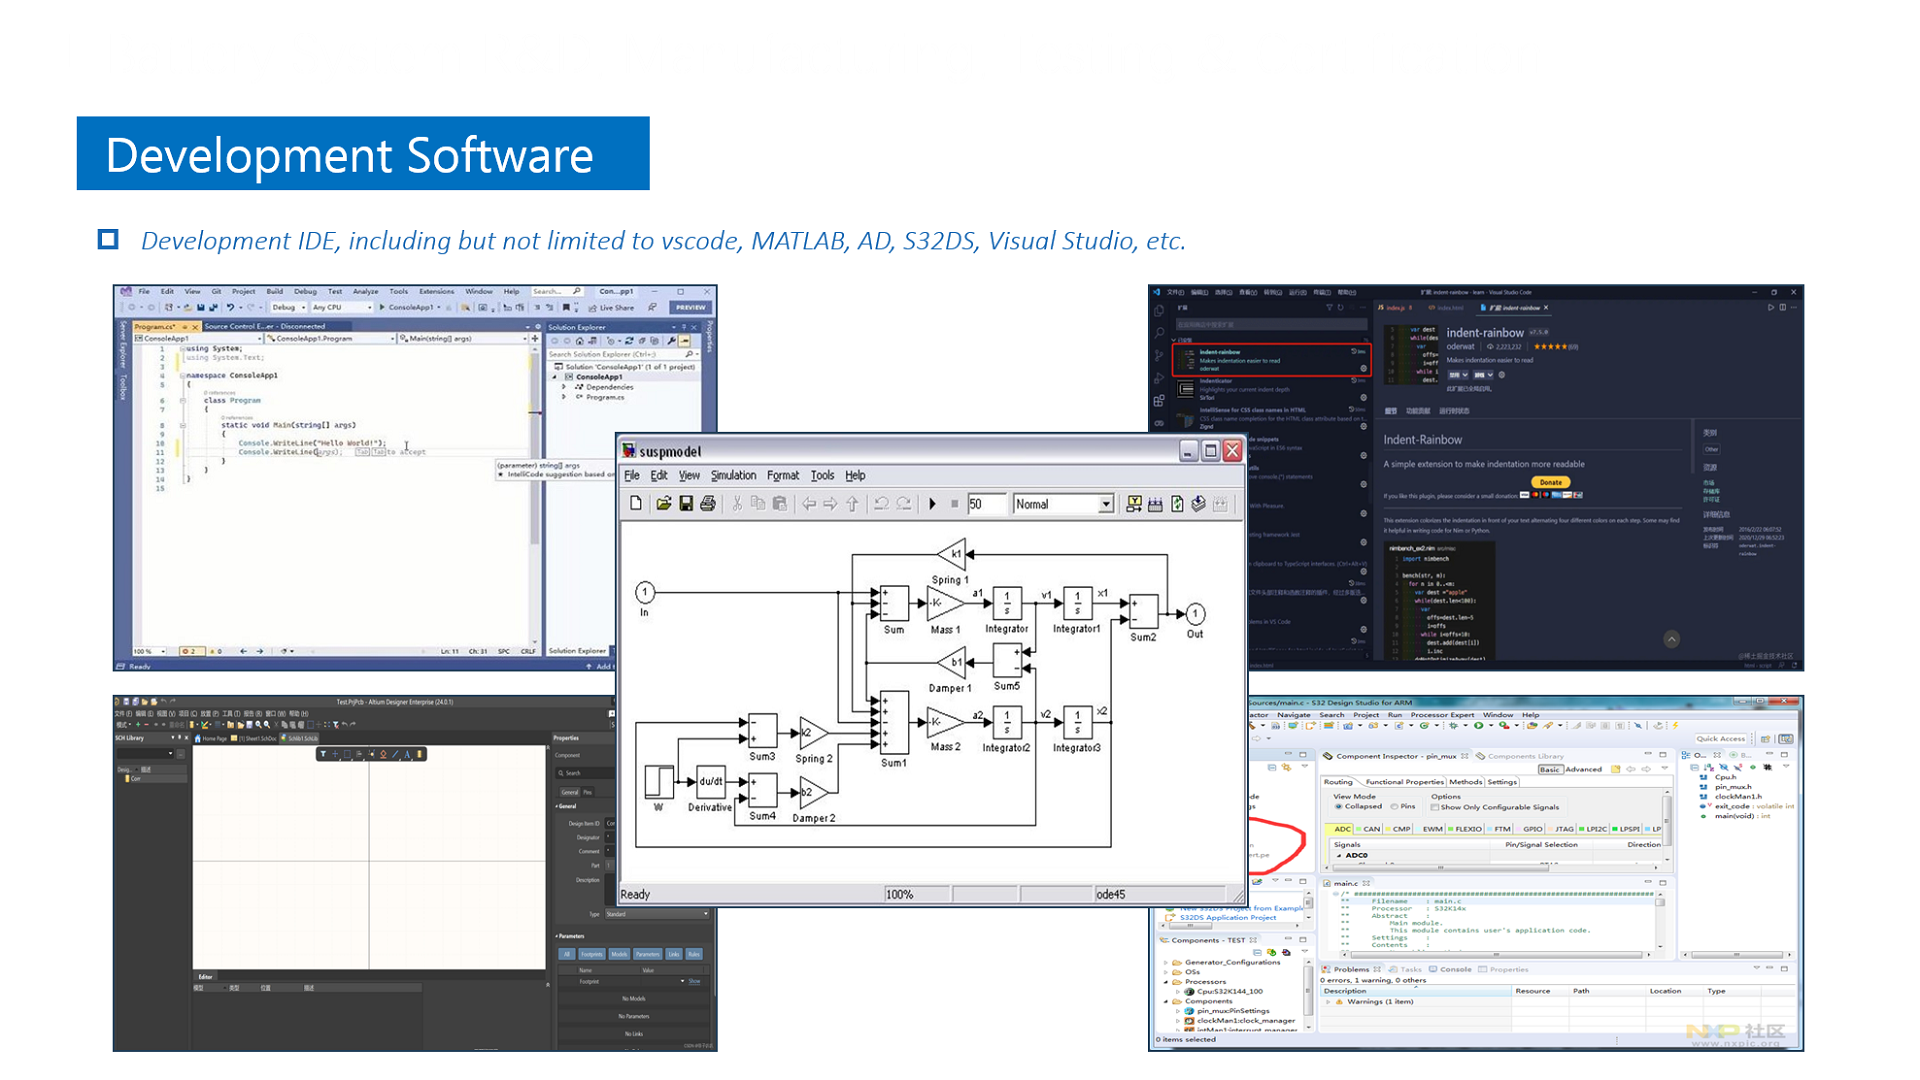Click the stop simulation square in suspmodel

coord(954,504)
